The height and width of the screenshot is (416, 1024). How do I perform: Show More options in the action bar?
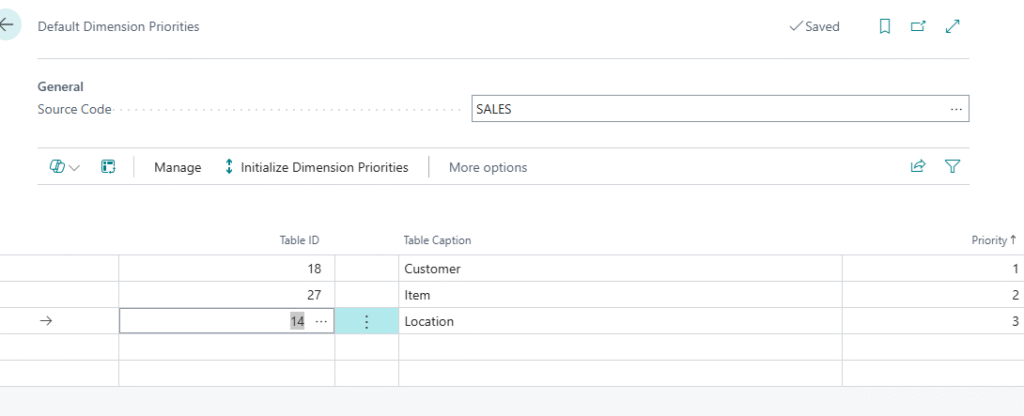click(487, 167)
